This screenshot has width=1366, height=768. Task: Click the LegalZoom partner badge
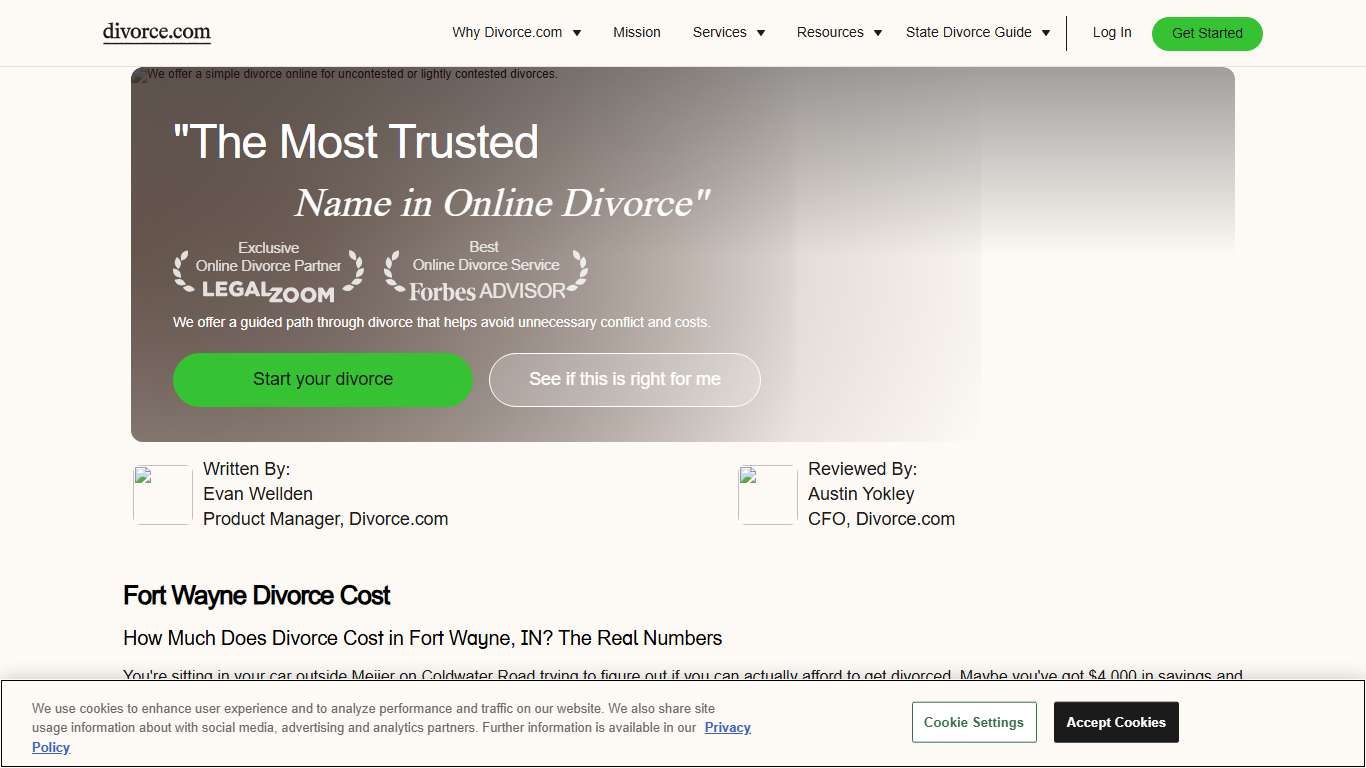coord(268,273)
